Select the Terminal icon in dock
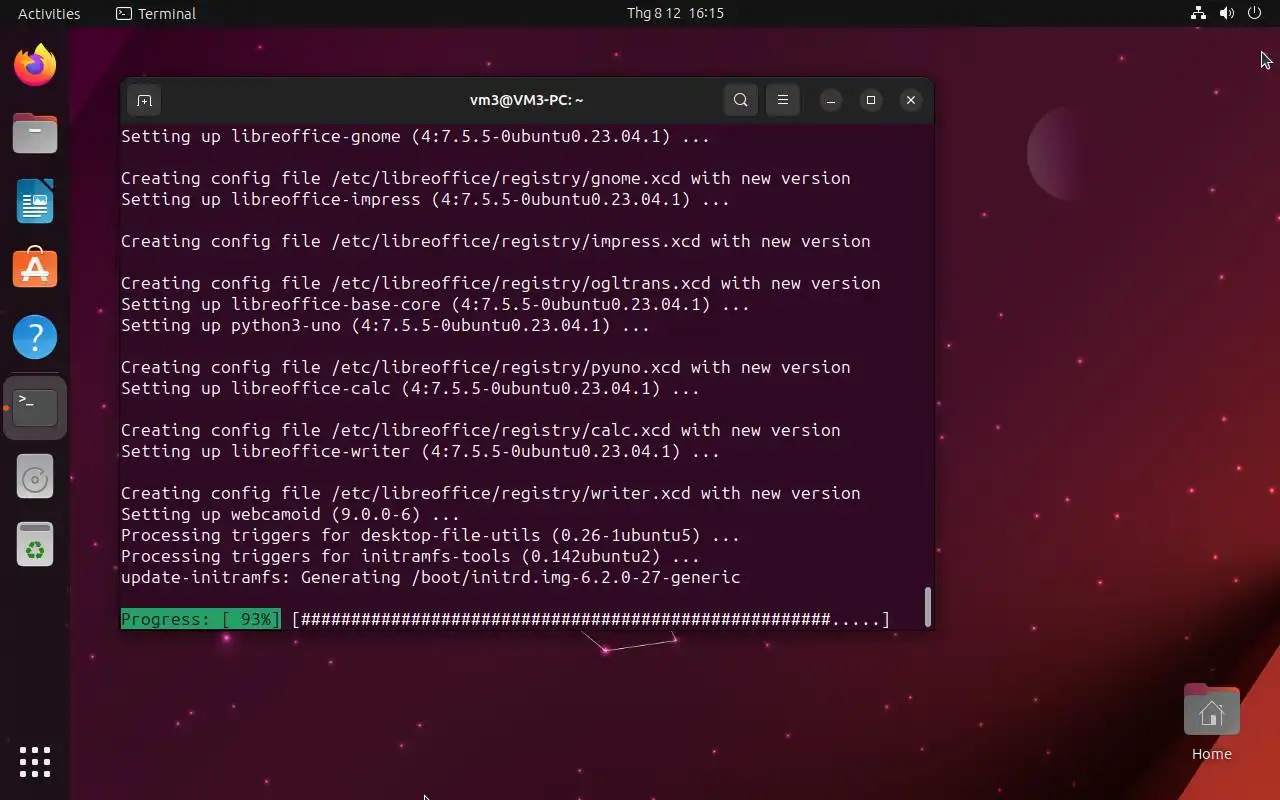This screenshot has height=800, width=1280. pyautogui.click(x=35, y=407)
